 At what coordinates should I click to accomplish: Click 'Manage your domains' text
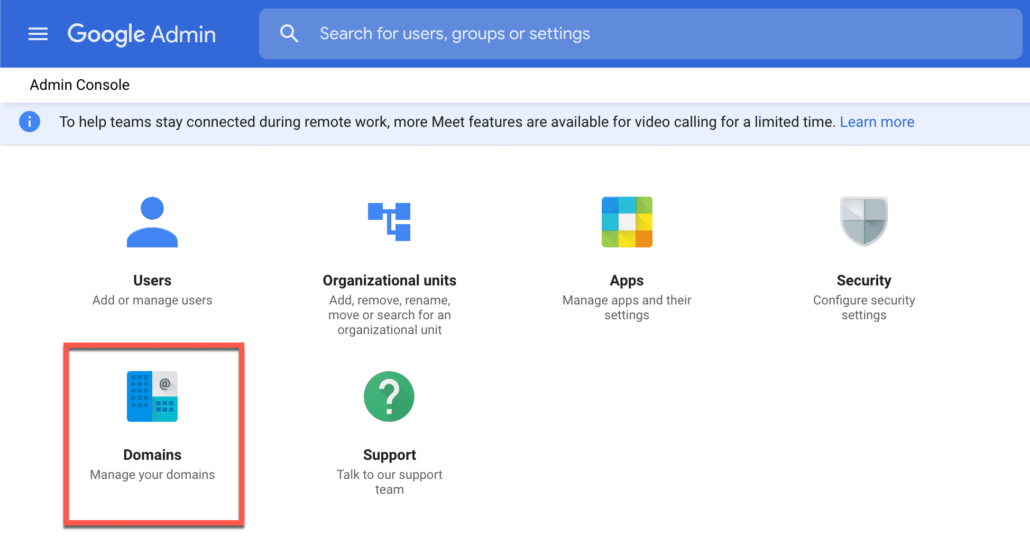tap(152, 474)
